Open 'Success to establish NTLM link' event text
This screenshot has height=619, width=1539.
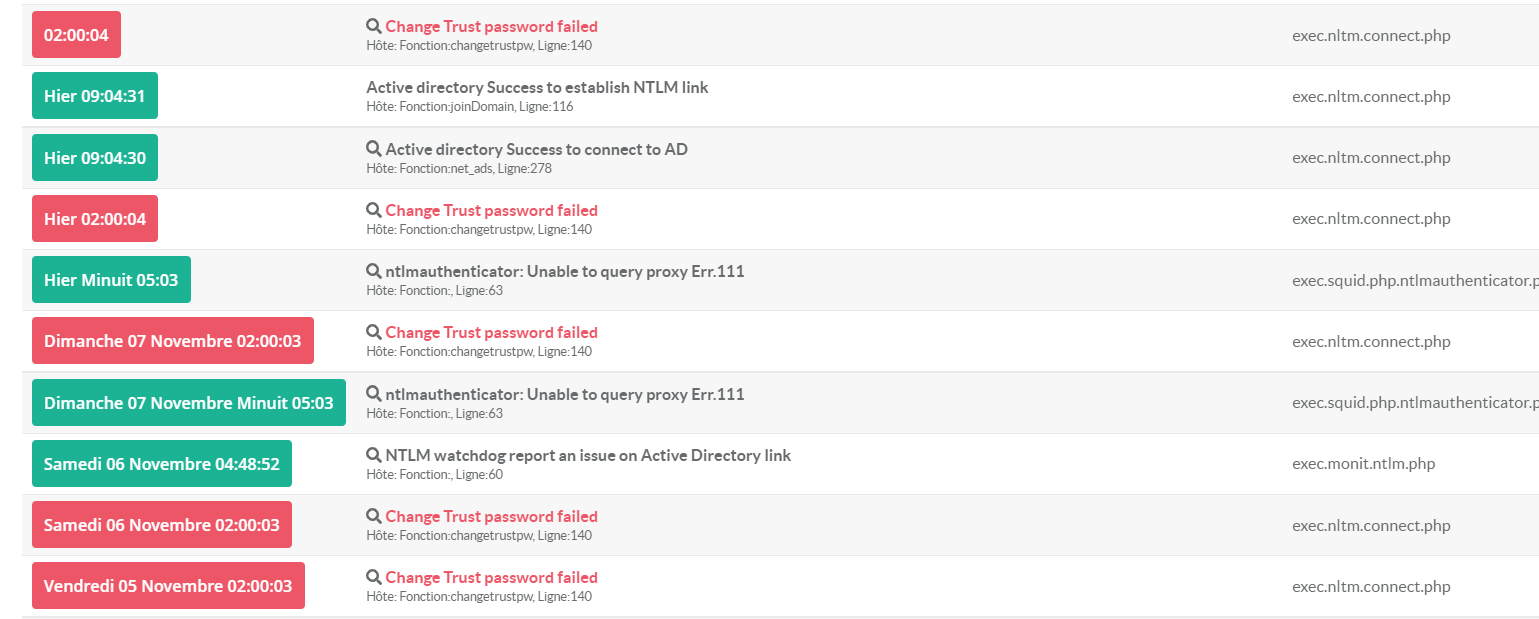click(537, 88)
